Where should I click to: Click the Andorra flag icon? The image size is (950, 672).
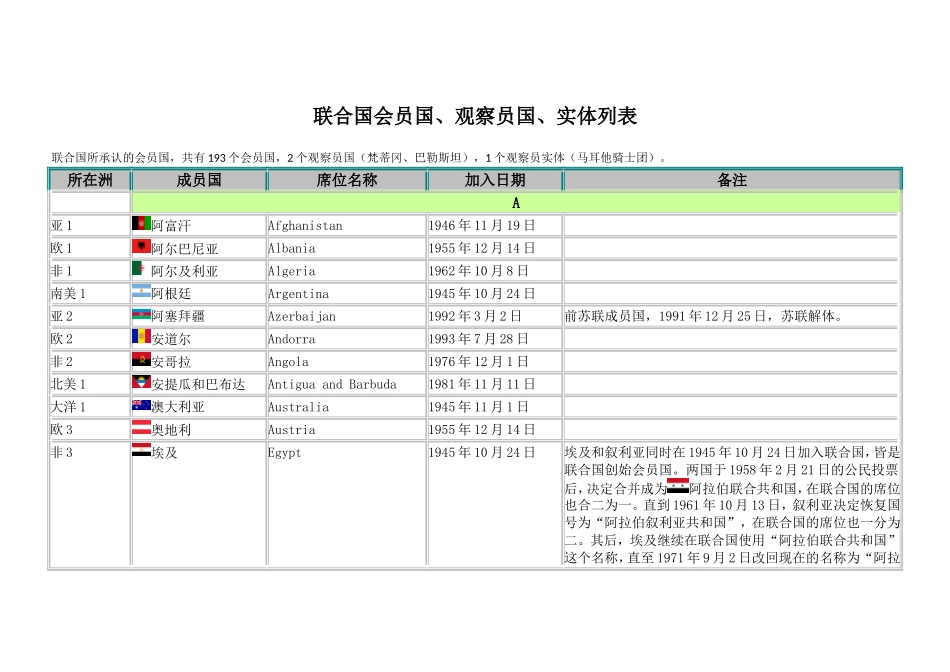[142, 337]
